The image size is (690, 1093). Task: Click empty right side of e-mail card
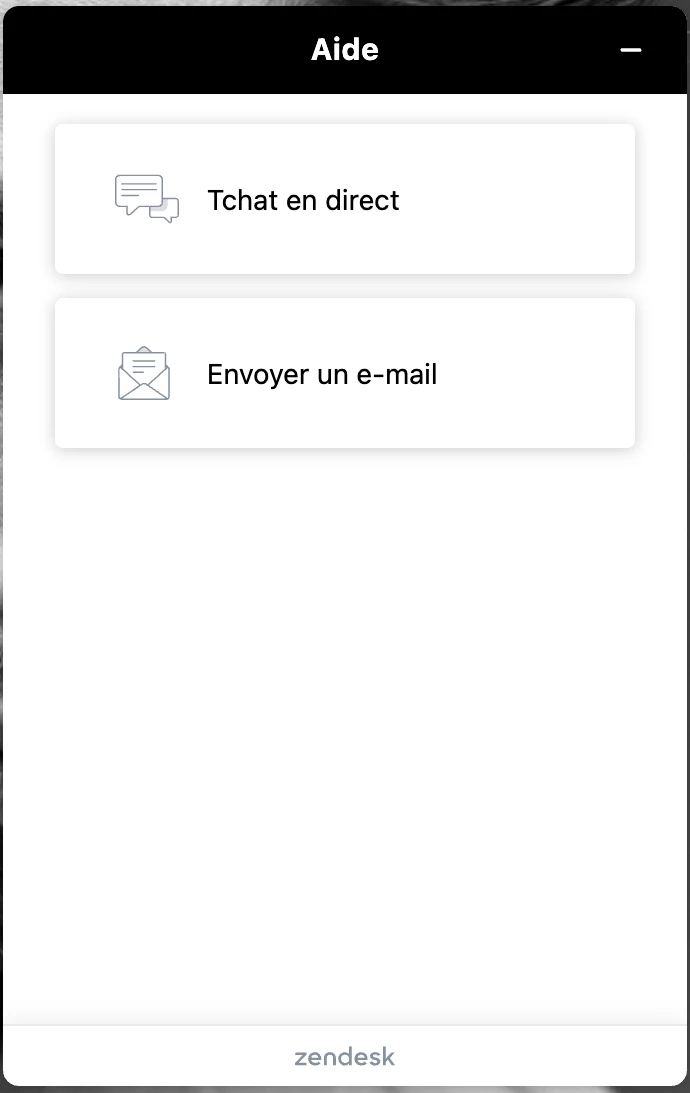pos(544,373)
